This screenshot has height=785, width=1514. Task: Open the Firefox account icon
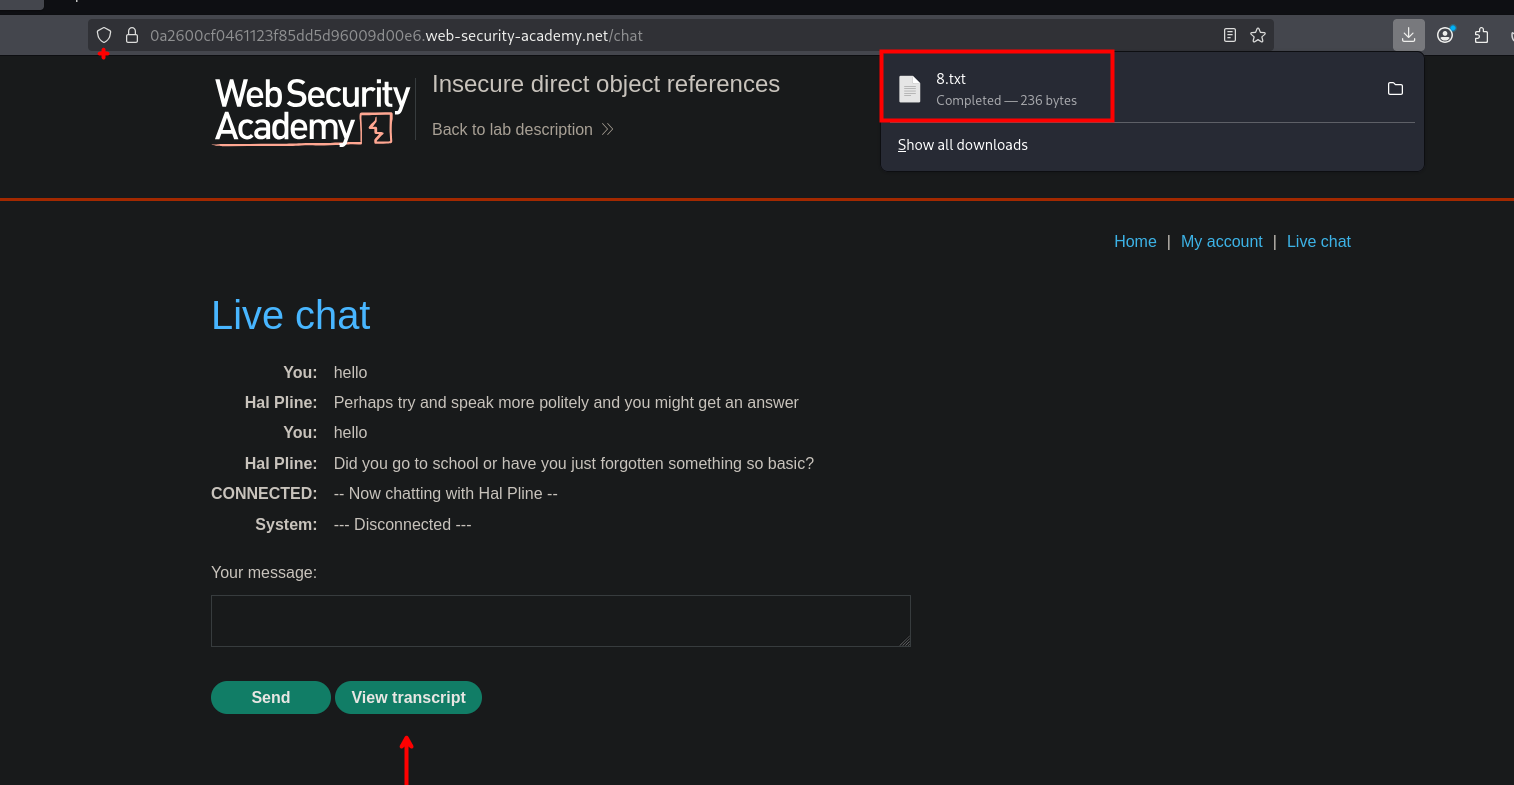tap(1445, 35)
